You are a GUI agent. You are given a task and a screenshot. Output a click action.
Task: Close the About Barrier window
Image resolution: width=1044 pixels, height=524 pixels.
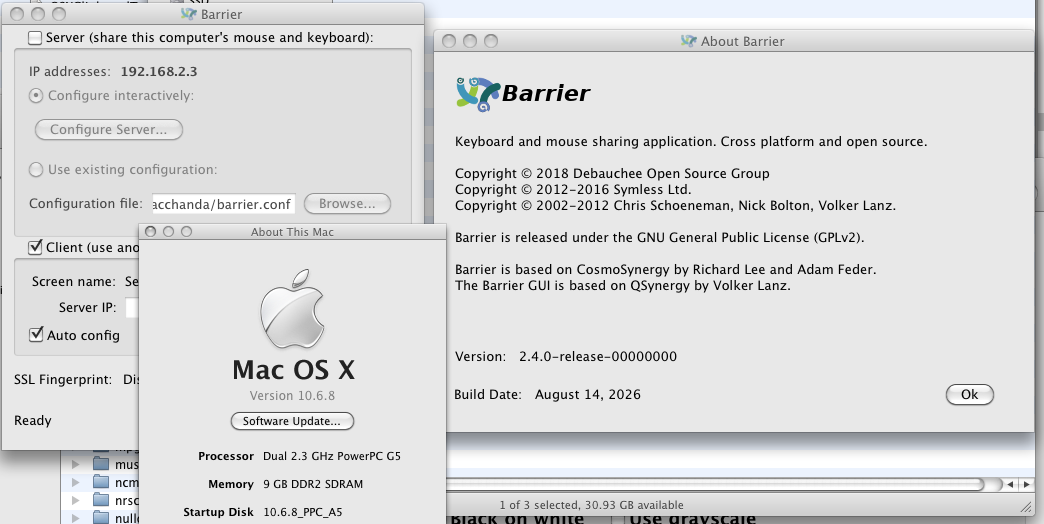click(x=449, y=41)
